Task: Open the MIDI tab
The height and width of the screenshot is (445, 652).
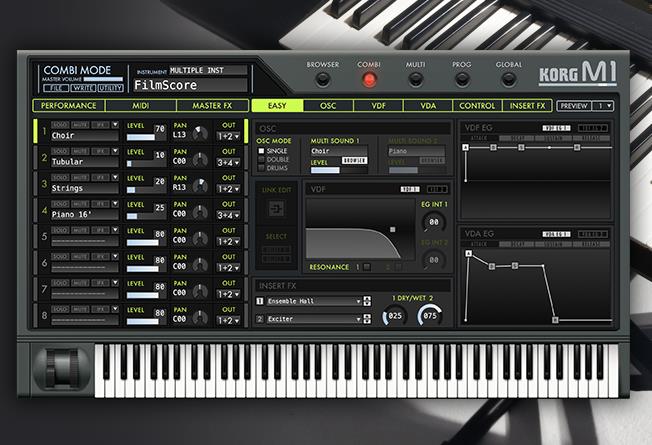Action: (141, 106)
